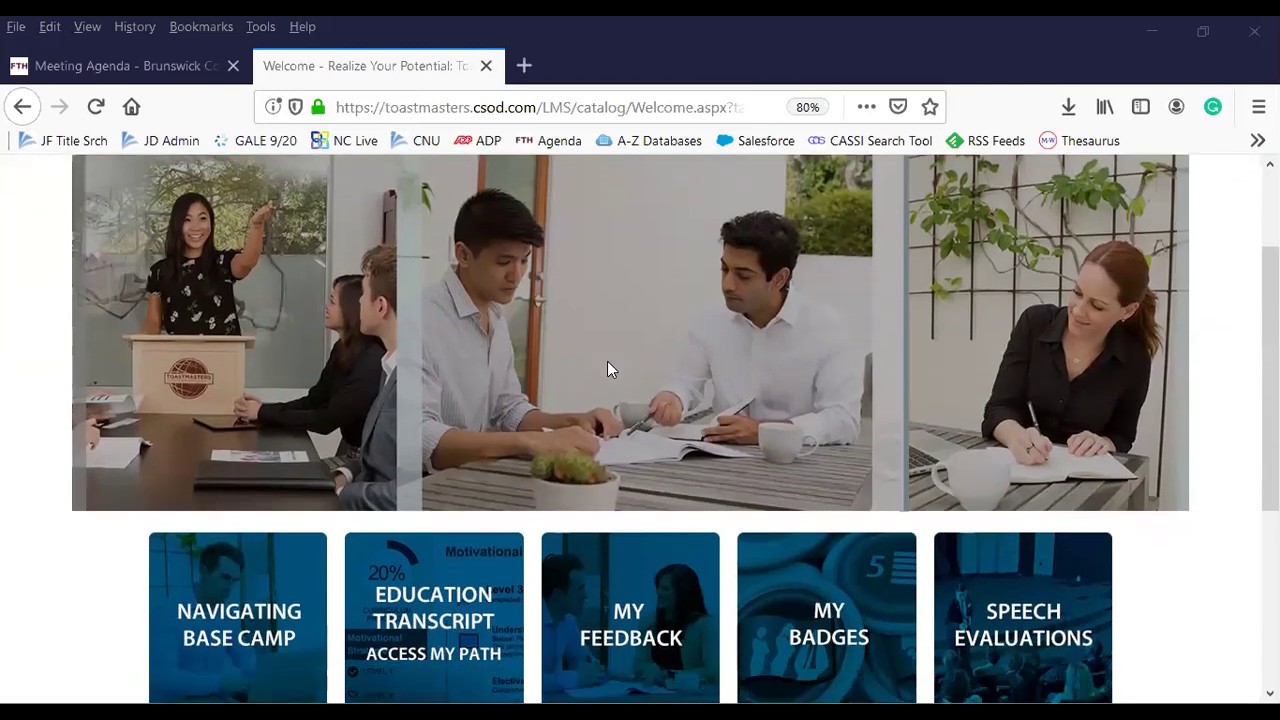1280x720 pixels.
Task: Click the page's vertical scrollbar thumb
Action: point(1270,378)
